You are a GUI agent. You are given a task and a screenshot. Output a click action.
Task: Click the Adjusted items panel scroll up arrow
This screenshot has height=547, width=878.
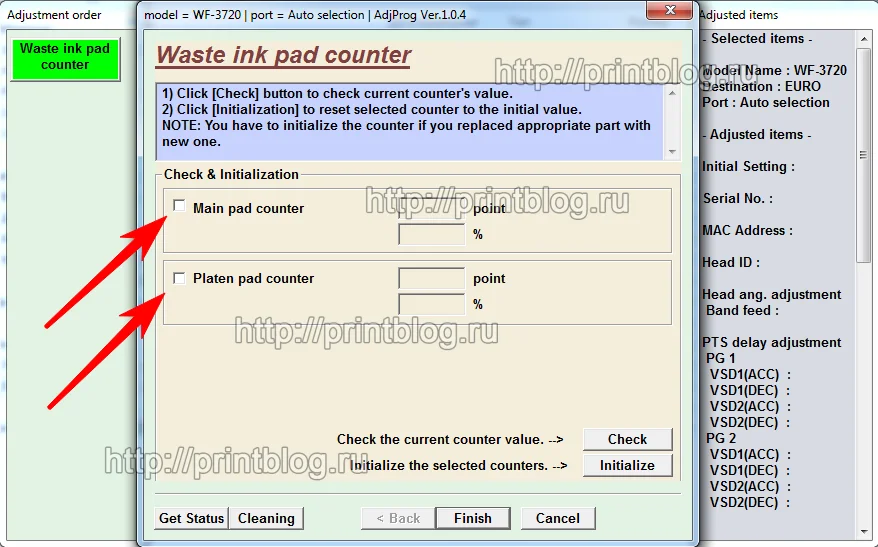(x=863, y=38)
